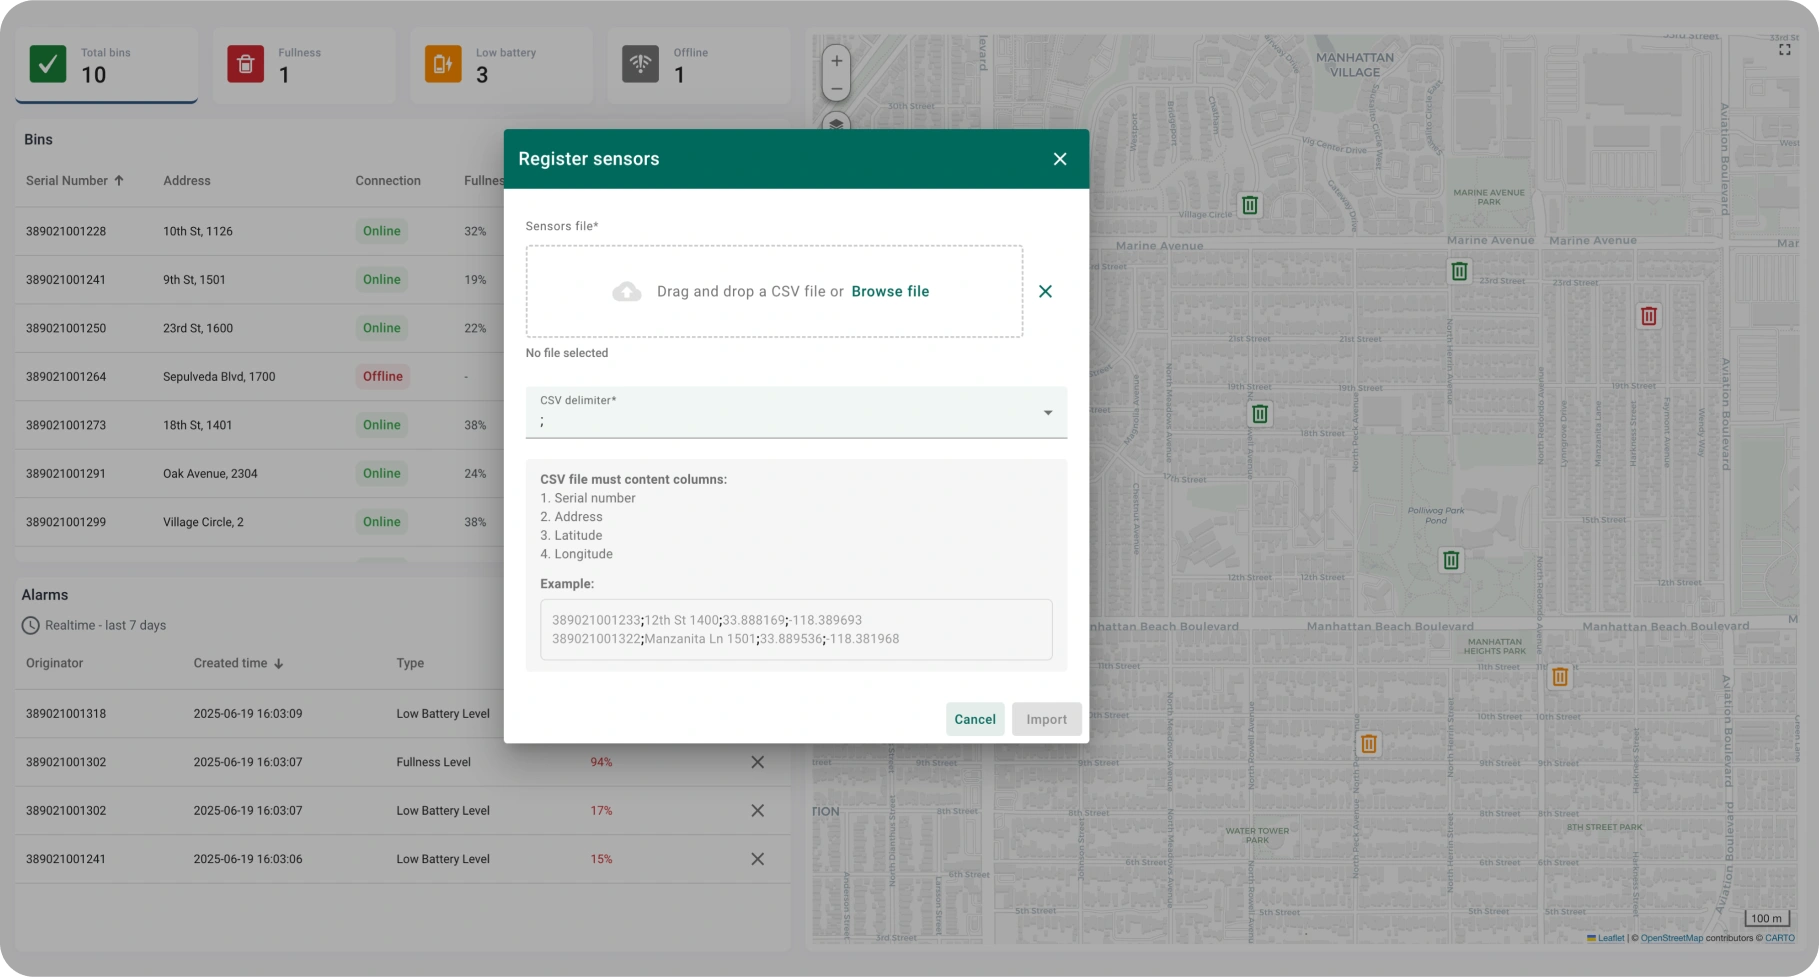Click the Total bins checkmark icon

[x=46, y=64]
